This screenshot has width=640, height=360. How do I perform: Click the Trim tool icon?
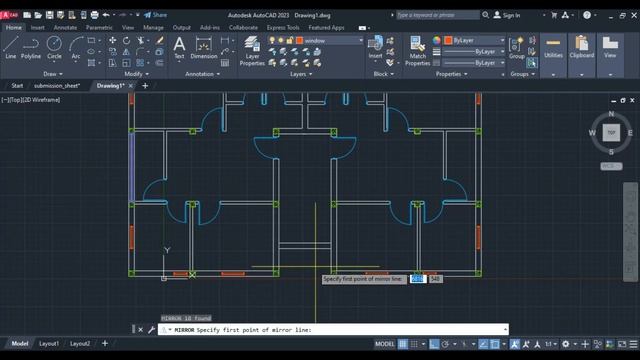pyautogui.click(x=141, y=40)
